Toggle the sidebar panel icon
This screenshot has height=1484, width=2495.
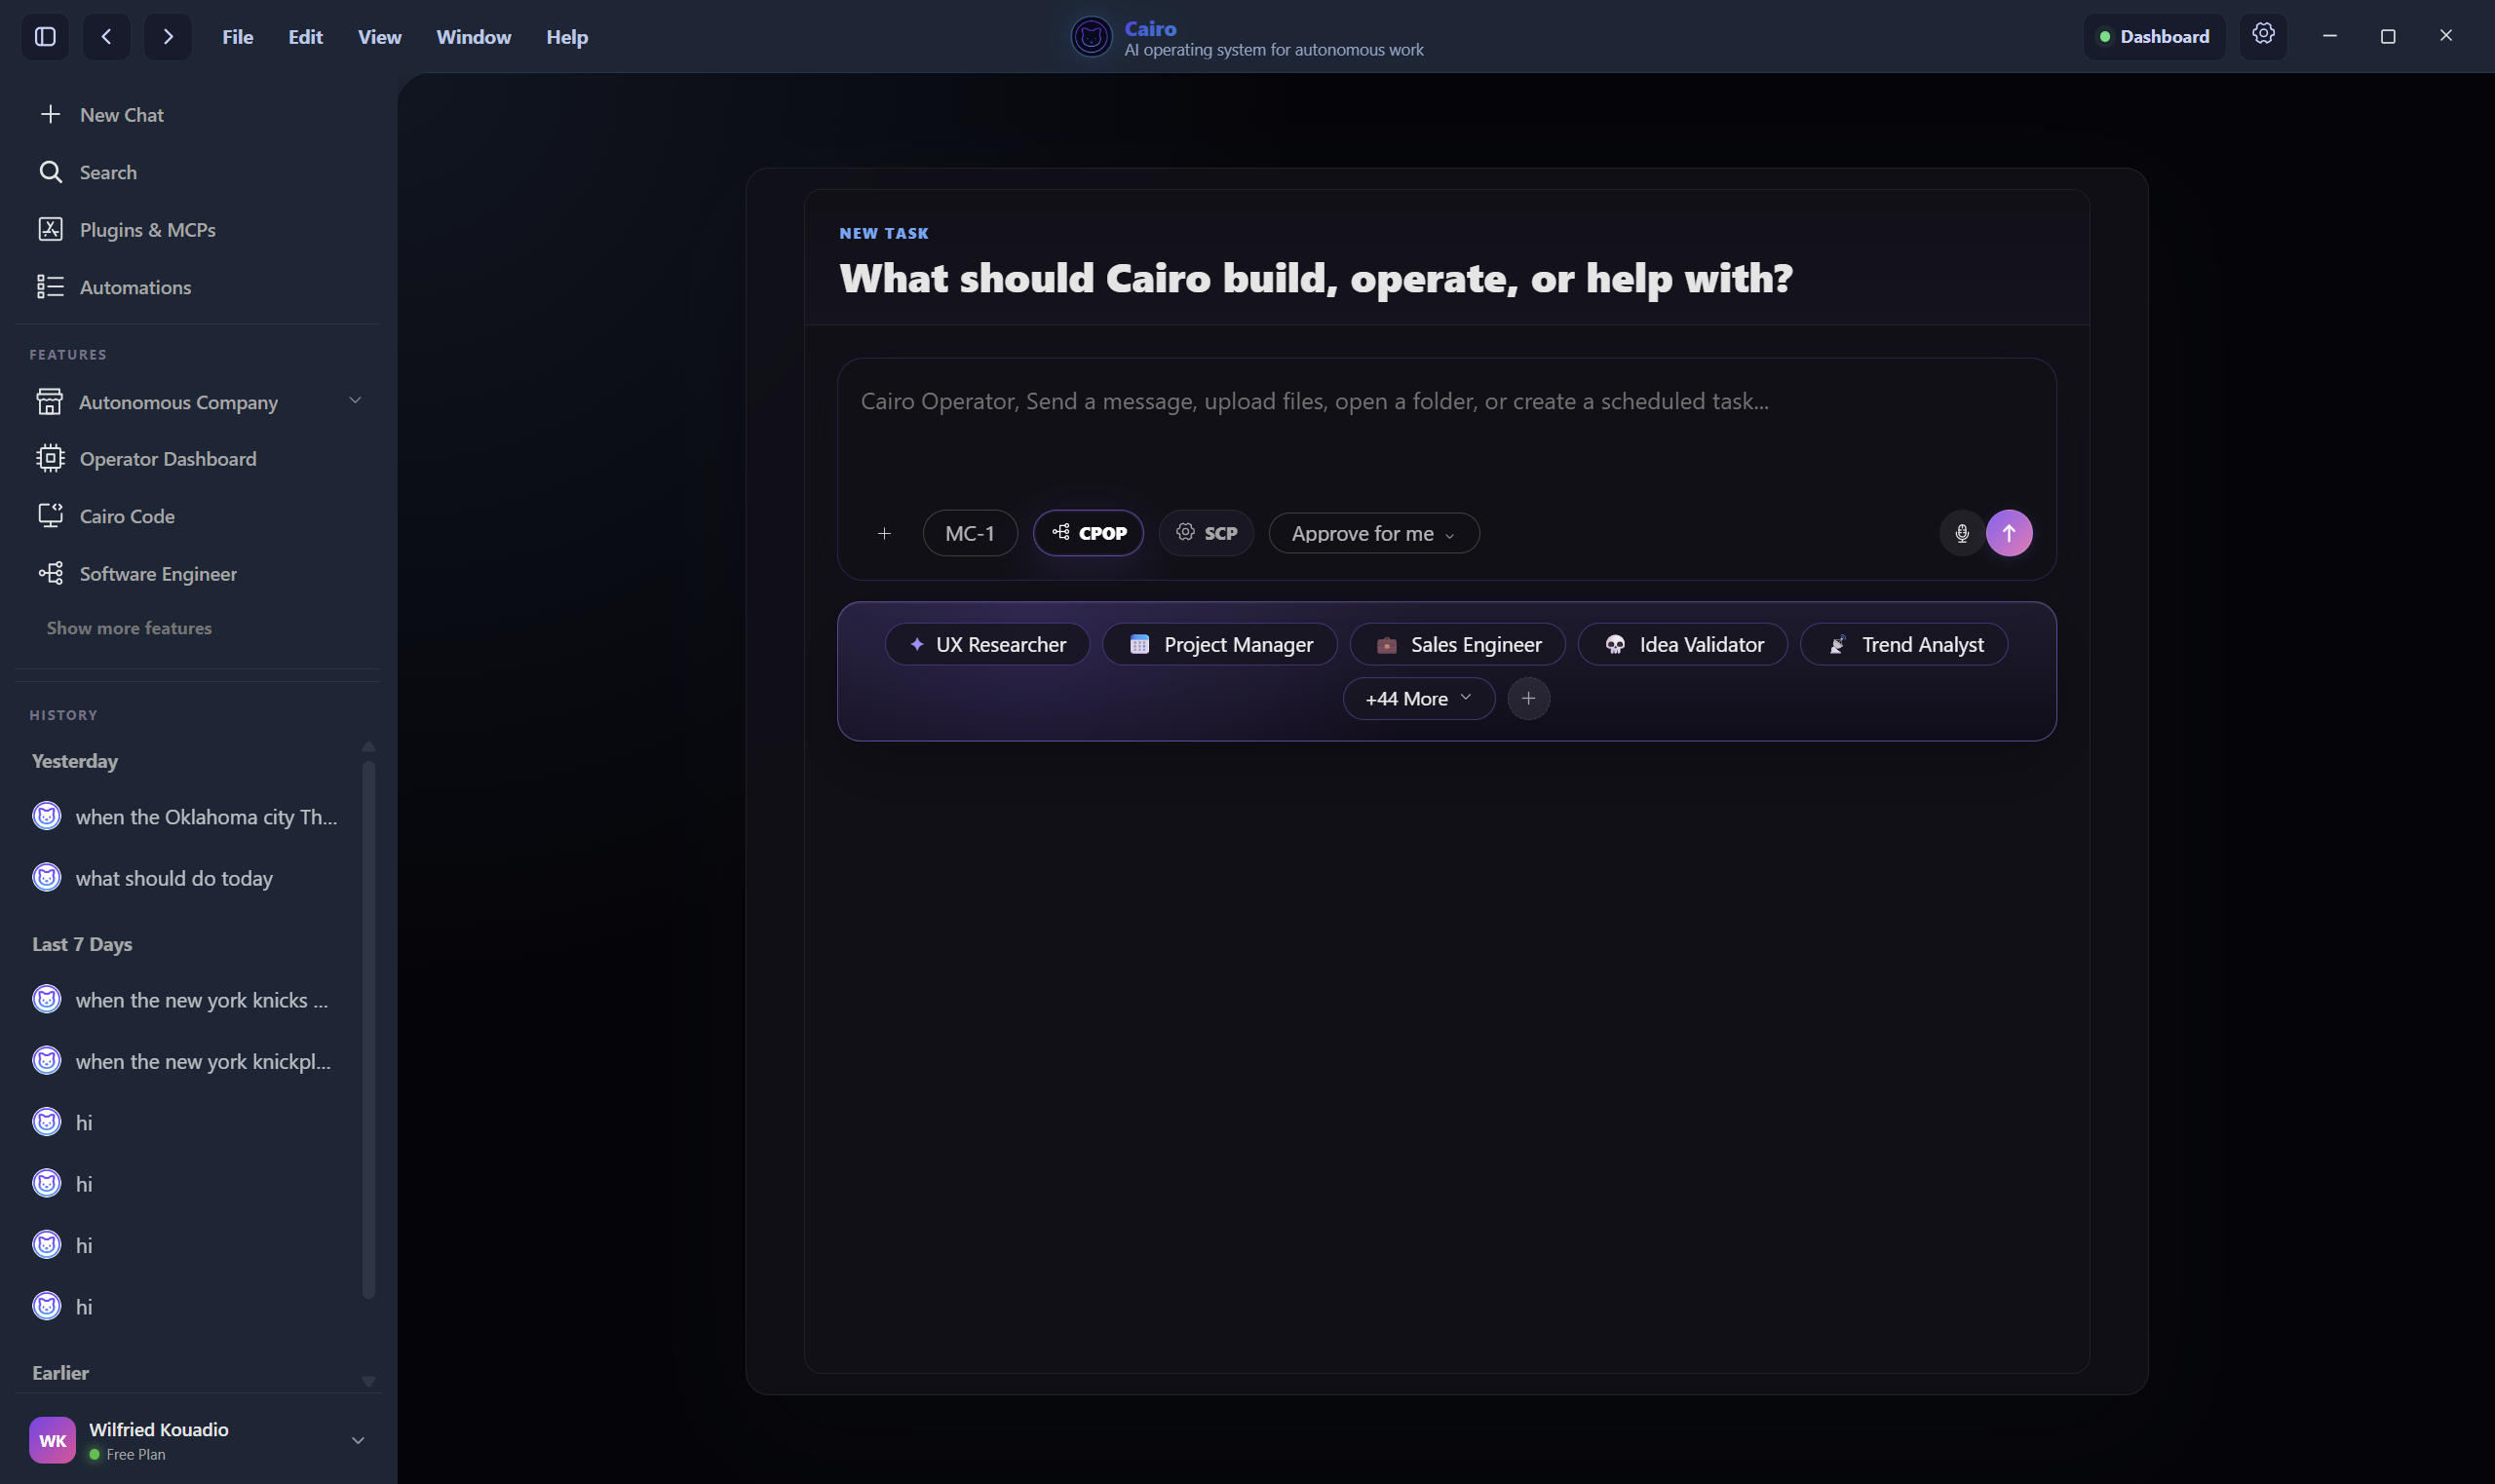[45, 37]
